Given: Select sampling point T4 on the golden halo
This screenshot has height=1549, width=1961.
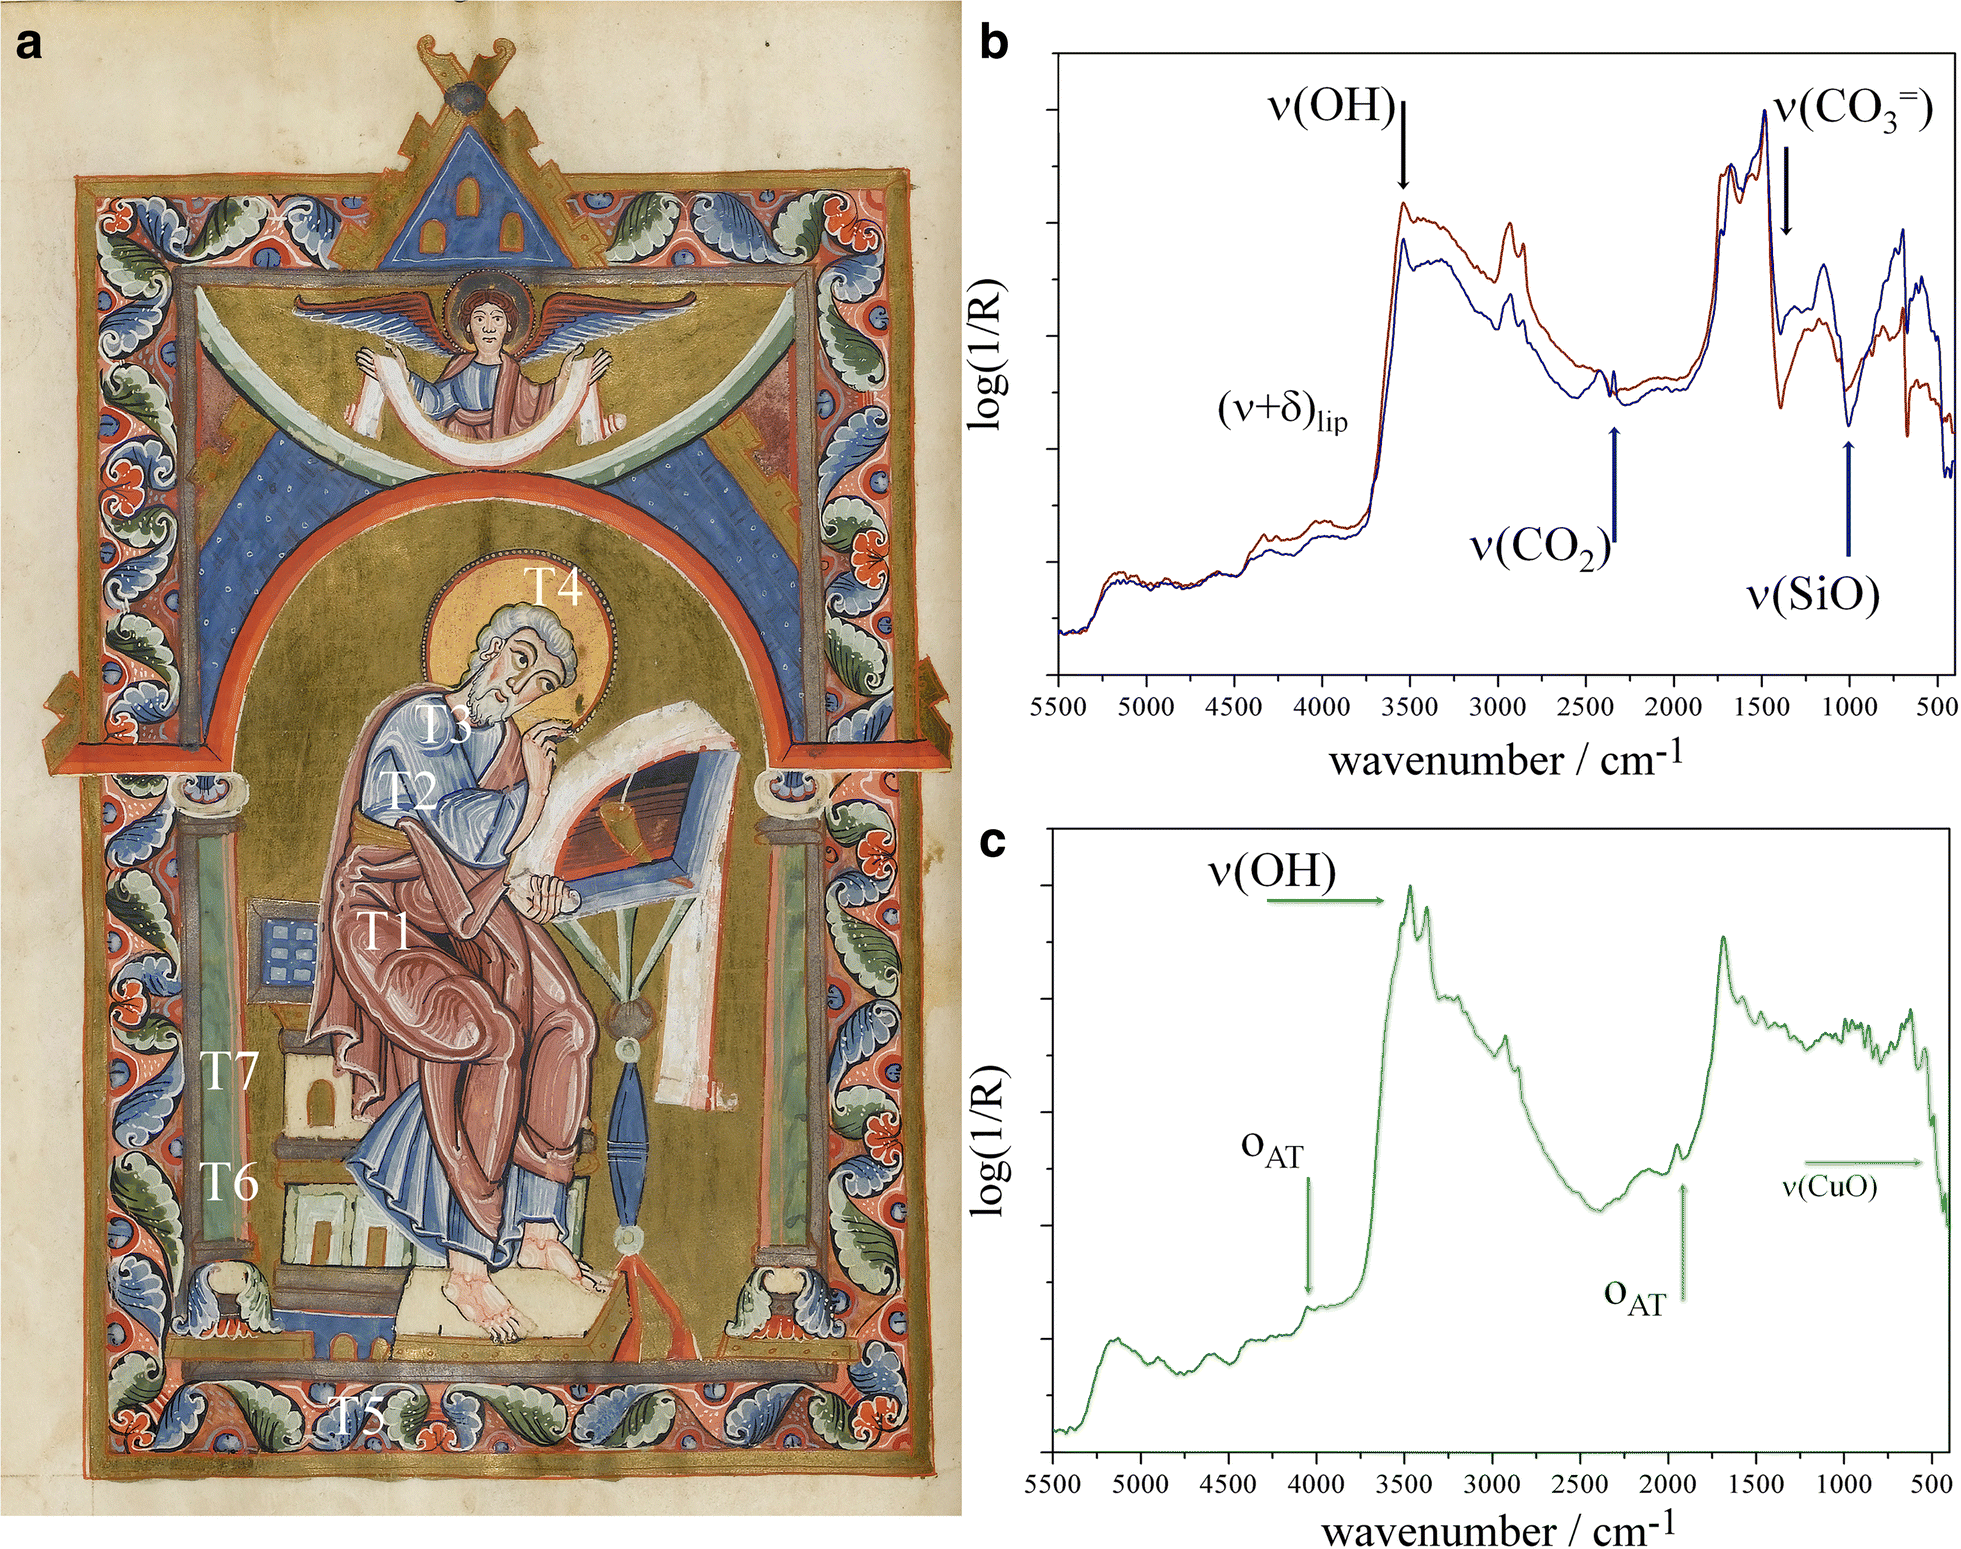Looking at the screenshot, I should click(553, 586).
